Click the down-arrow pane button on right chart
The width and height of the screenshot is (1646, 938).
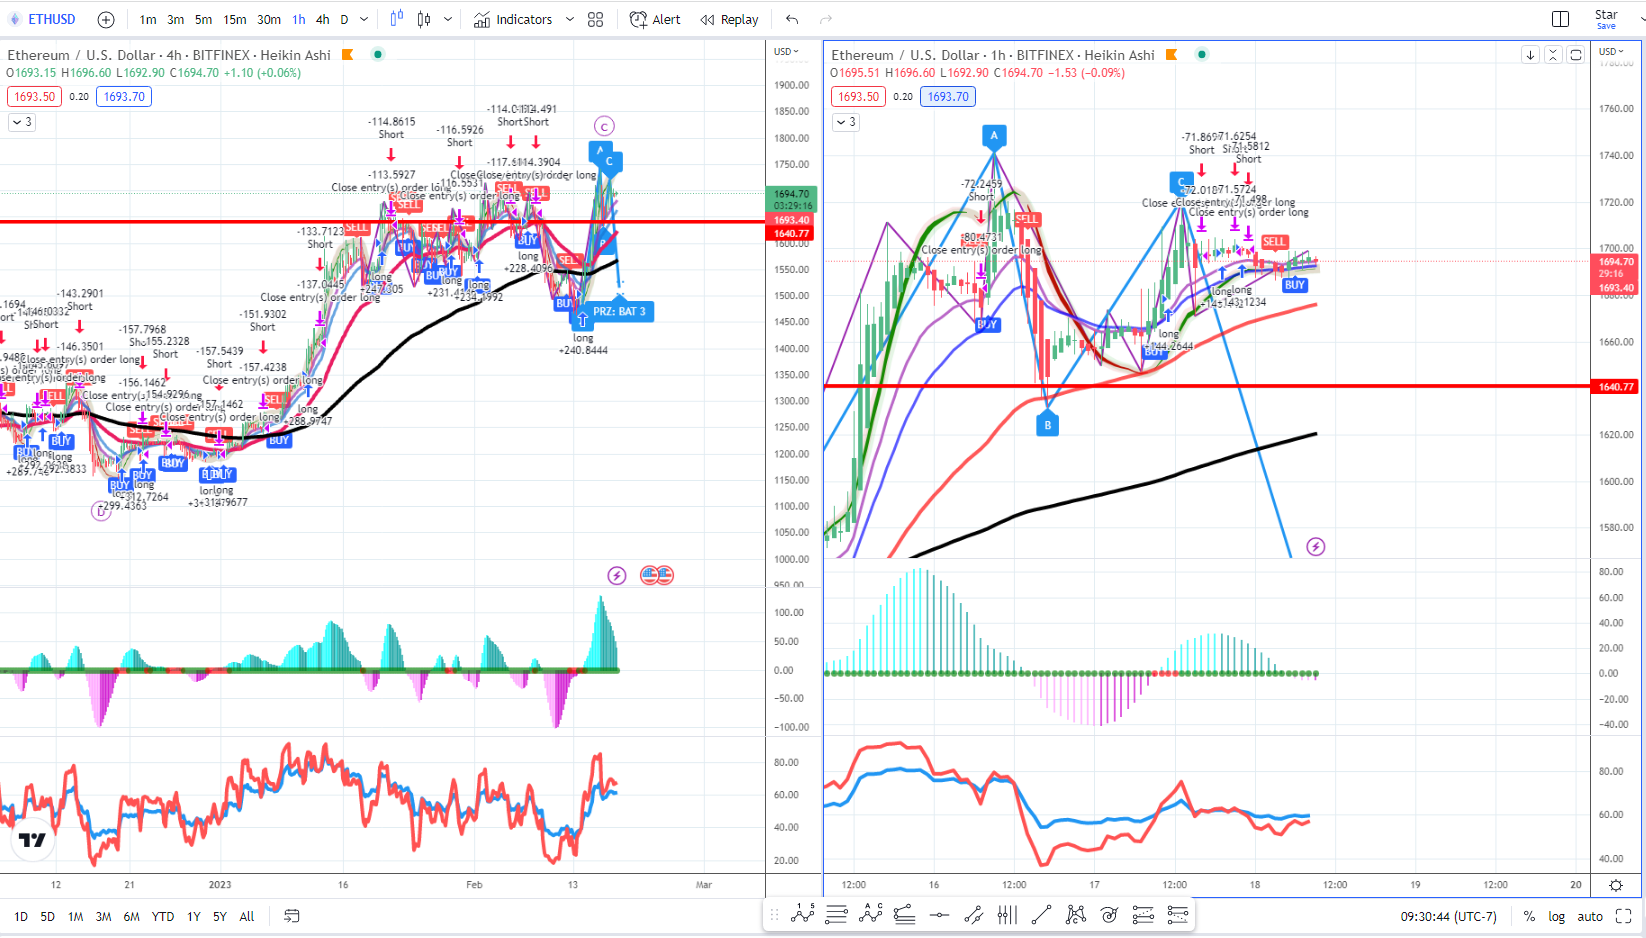point(1530,55)
